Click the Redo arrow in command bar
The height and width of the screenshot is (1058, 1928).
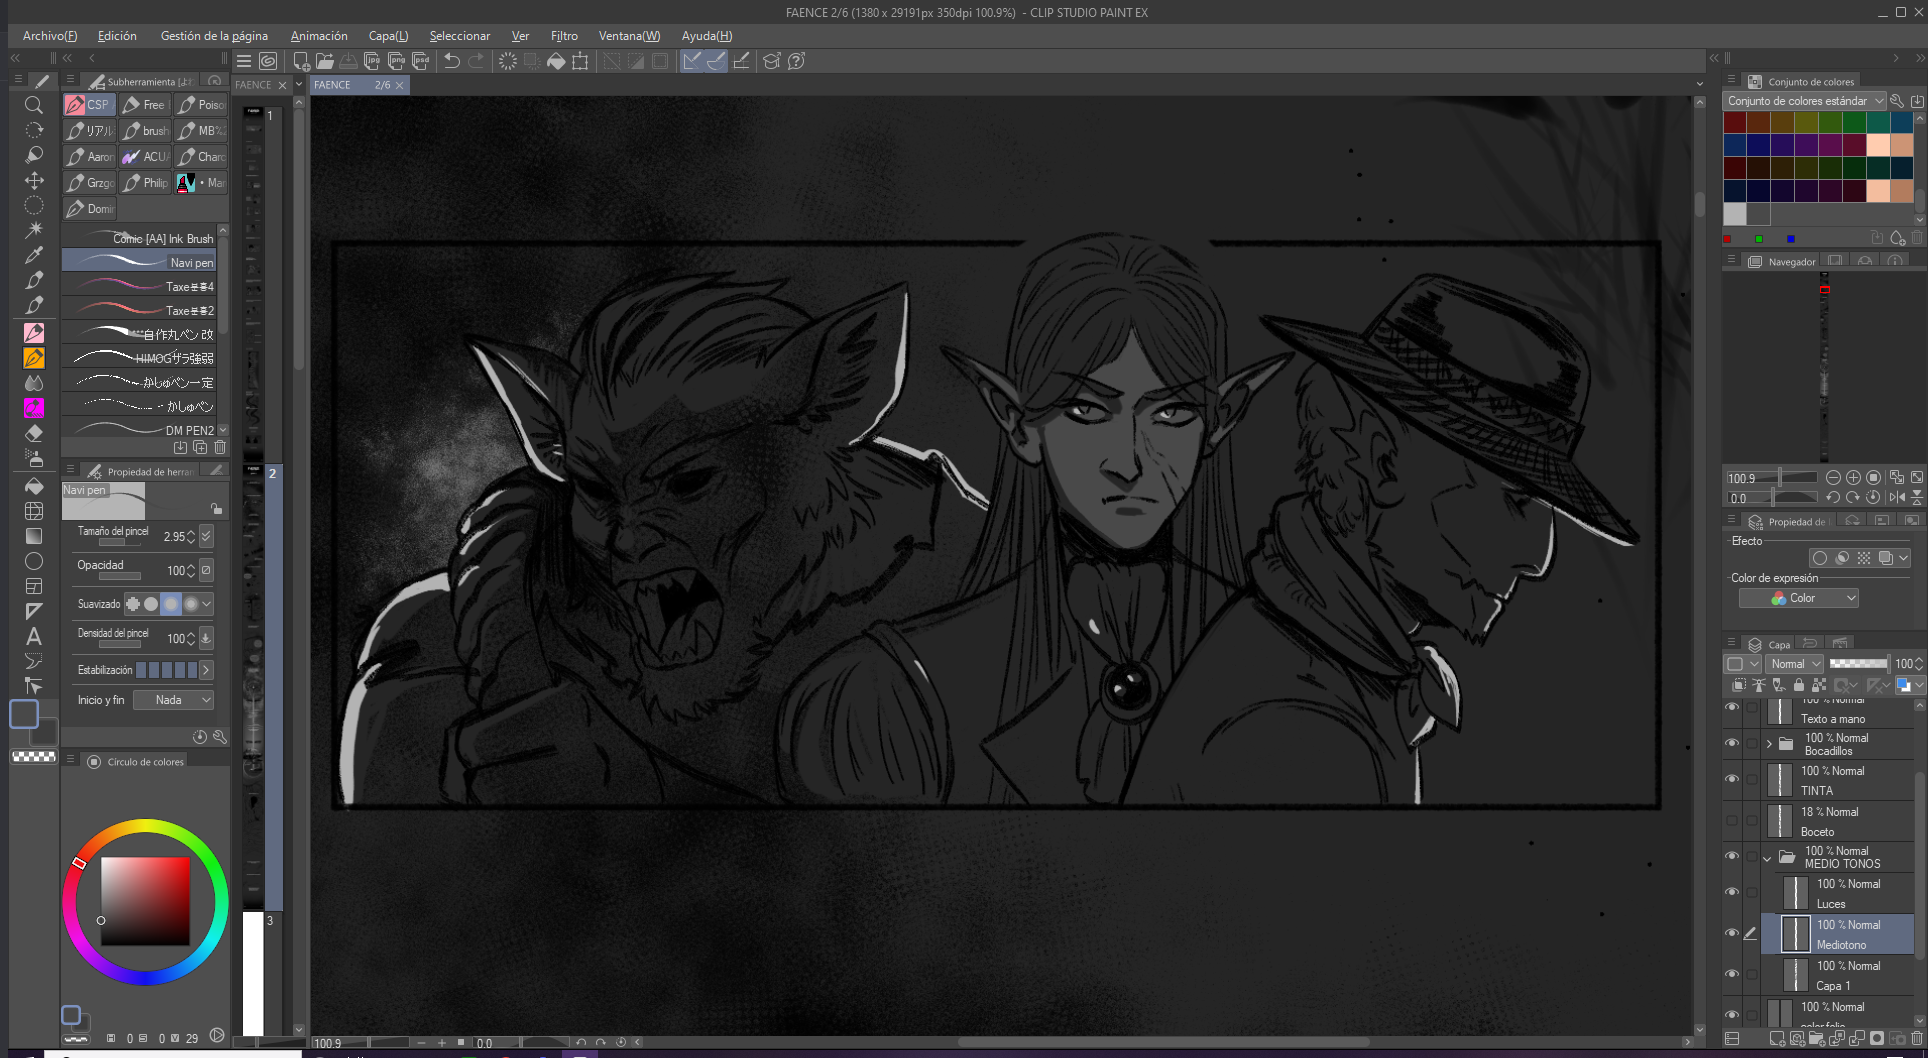click(x=477, y=61)
